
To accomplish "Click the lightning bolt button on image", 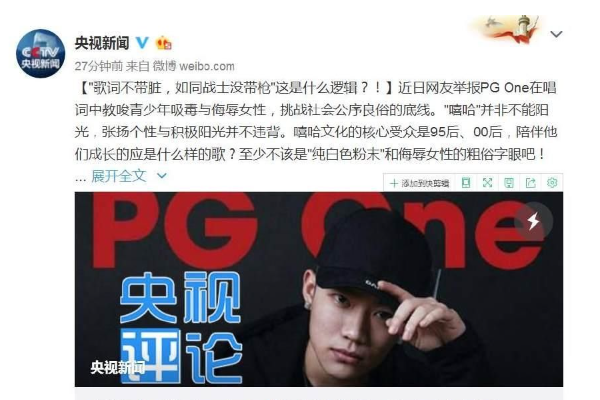I will pos(533,221).
